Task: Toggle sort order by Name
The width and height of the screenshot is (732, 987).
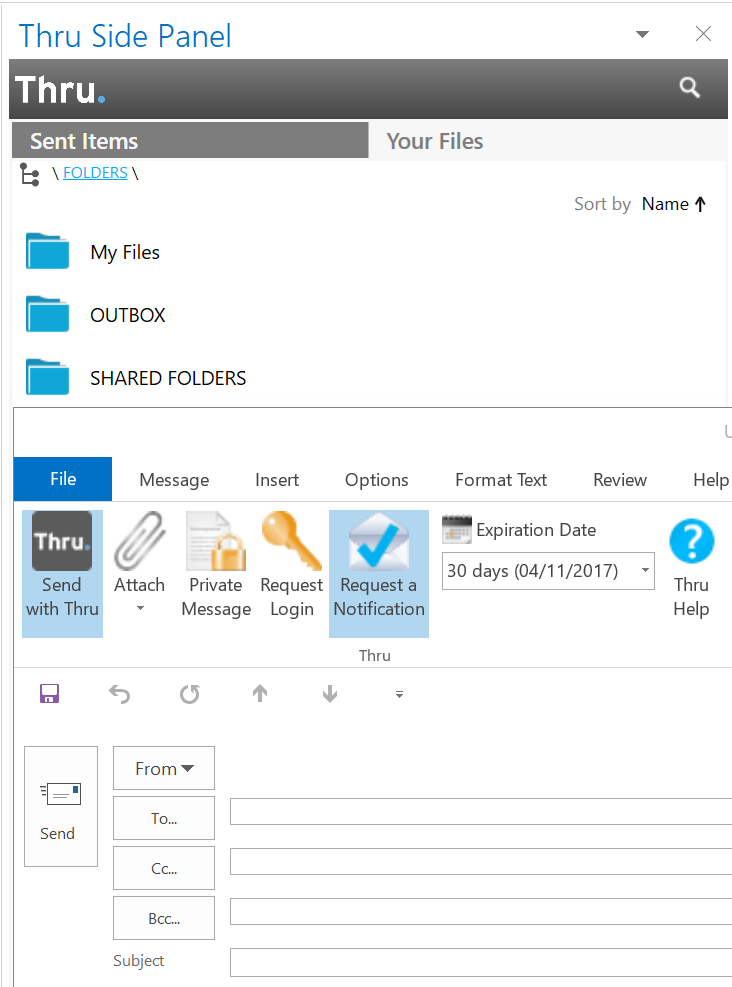Action: tap(674, 204)
